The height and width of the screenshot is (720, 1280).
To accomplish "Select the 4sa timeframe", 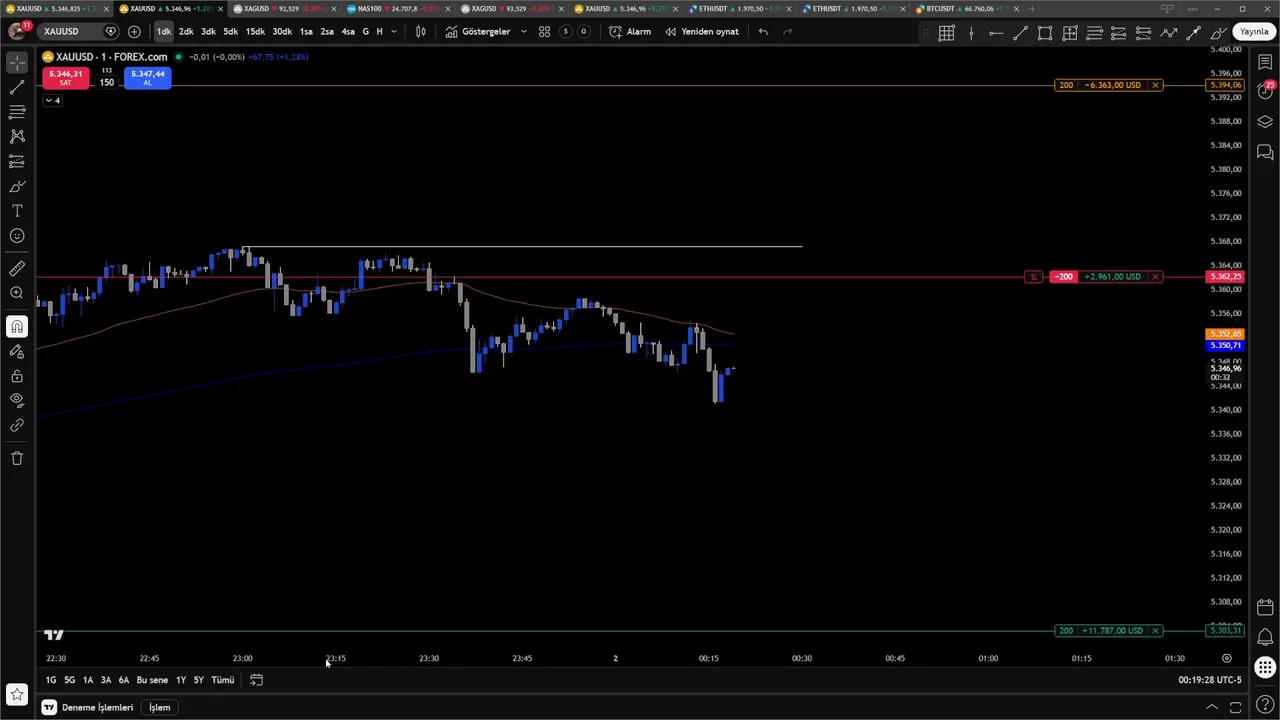I will click(348, 31).
